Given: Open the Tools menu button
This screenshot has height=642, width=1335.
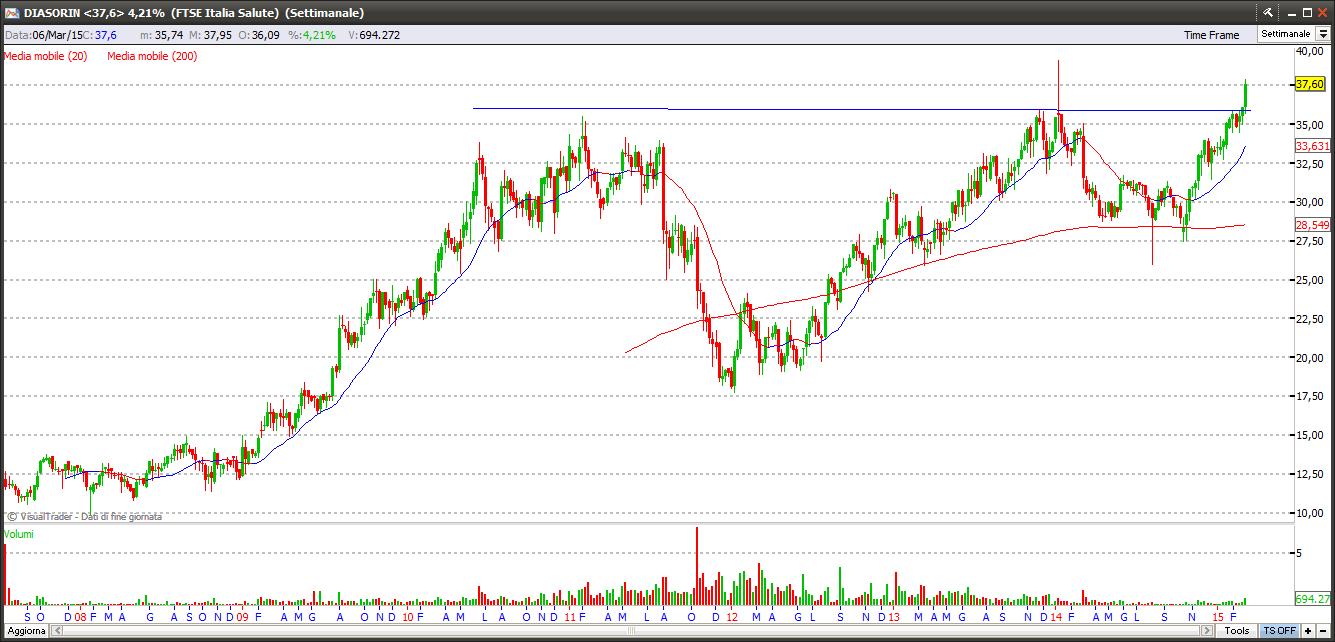Looking at the screenshot, I should click(1237, 631).
